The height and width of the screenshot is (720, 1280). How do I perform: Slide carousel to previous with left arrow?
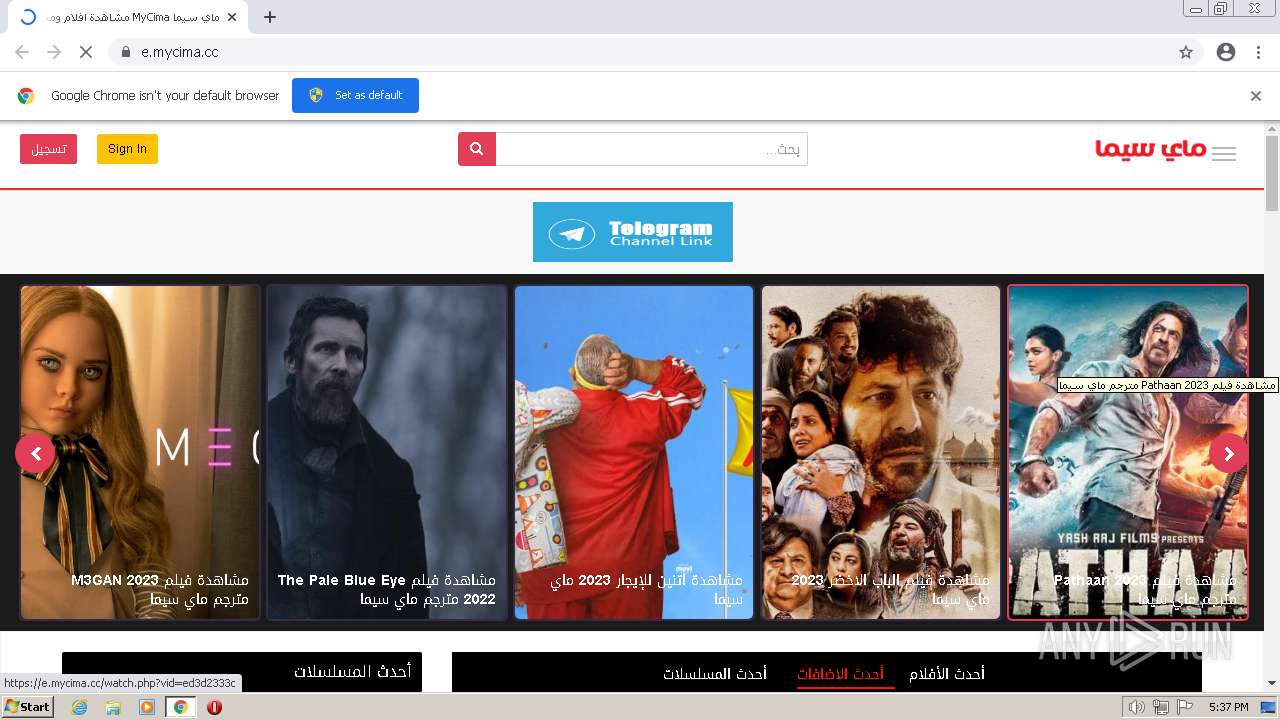(35, 453)
